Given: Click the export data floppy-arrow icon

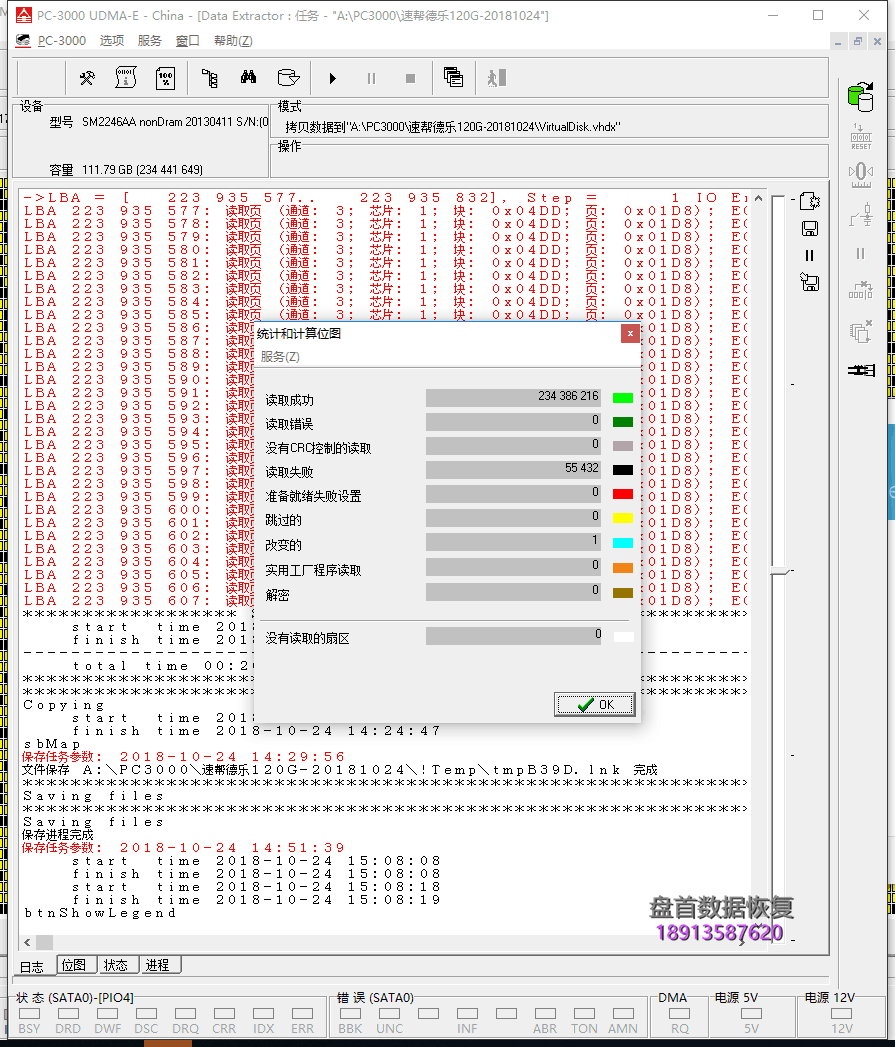Looking at the screenshot, I should [809, 283].
